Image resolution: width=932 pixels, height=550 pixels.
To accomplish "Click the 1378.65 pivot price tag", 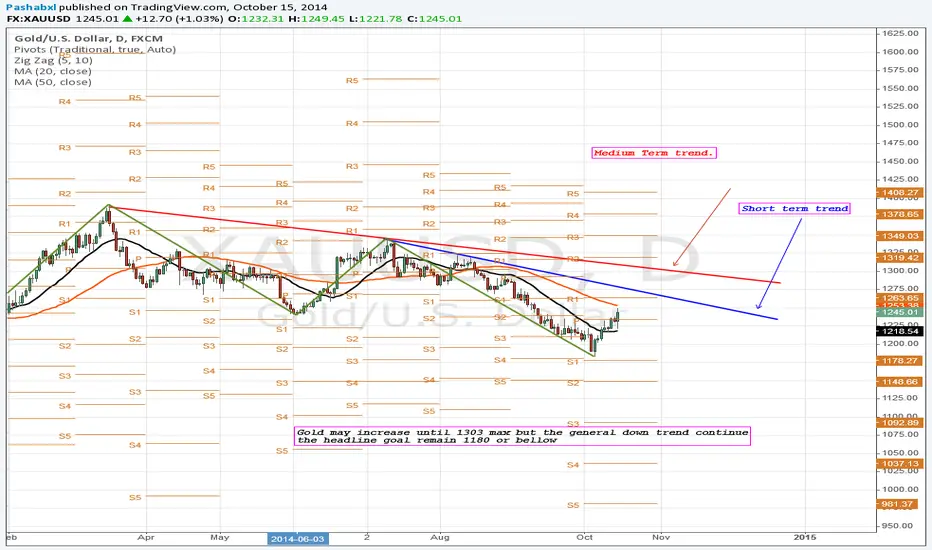I will pyautogui.click(x=900, y=214).
